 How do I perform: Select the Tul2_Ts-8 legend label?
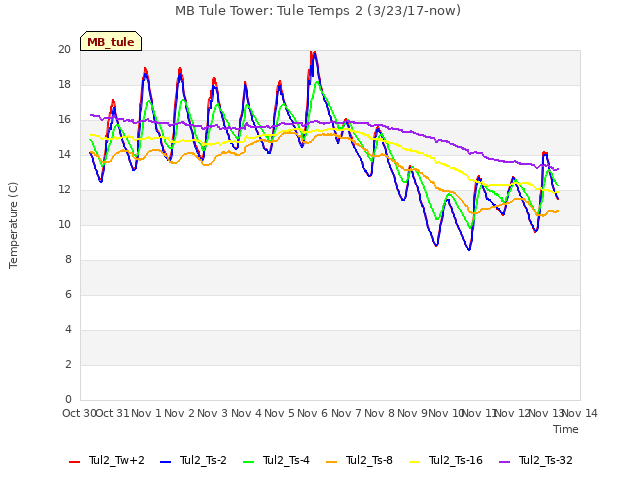point(369,460)
